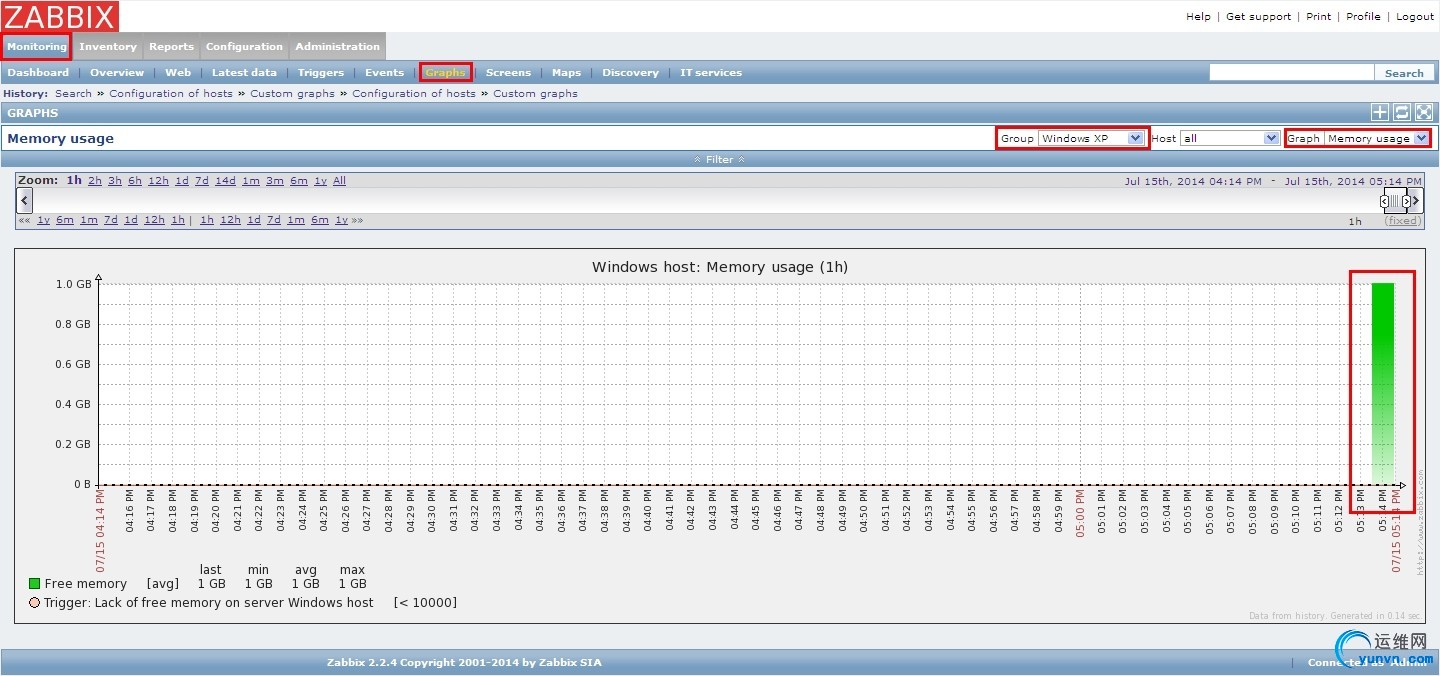Set zoom to 1m in Zoom row

[251, 181]
